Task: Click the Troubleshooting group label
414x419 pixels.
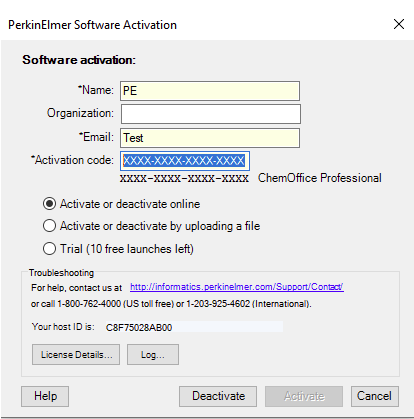Action: point(61,273)
